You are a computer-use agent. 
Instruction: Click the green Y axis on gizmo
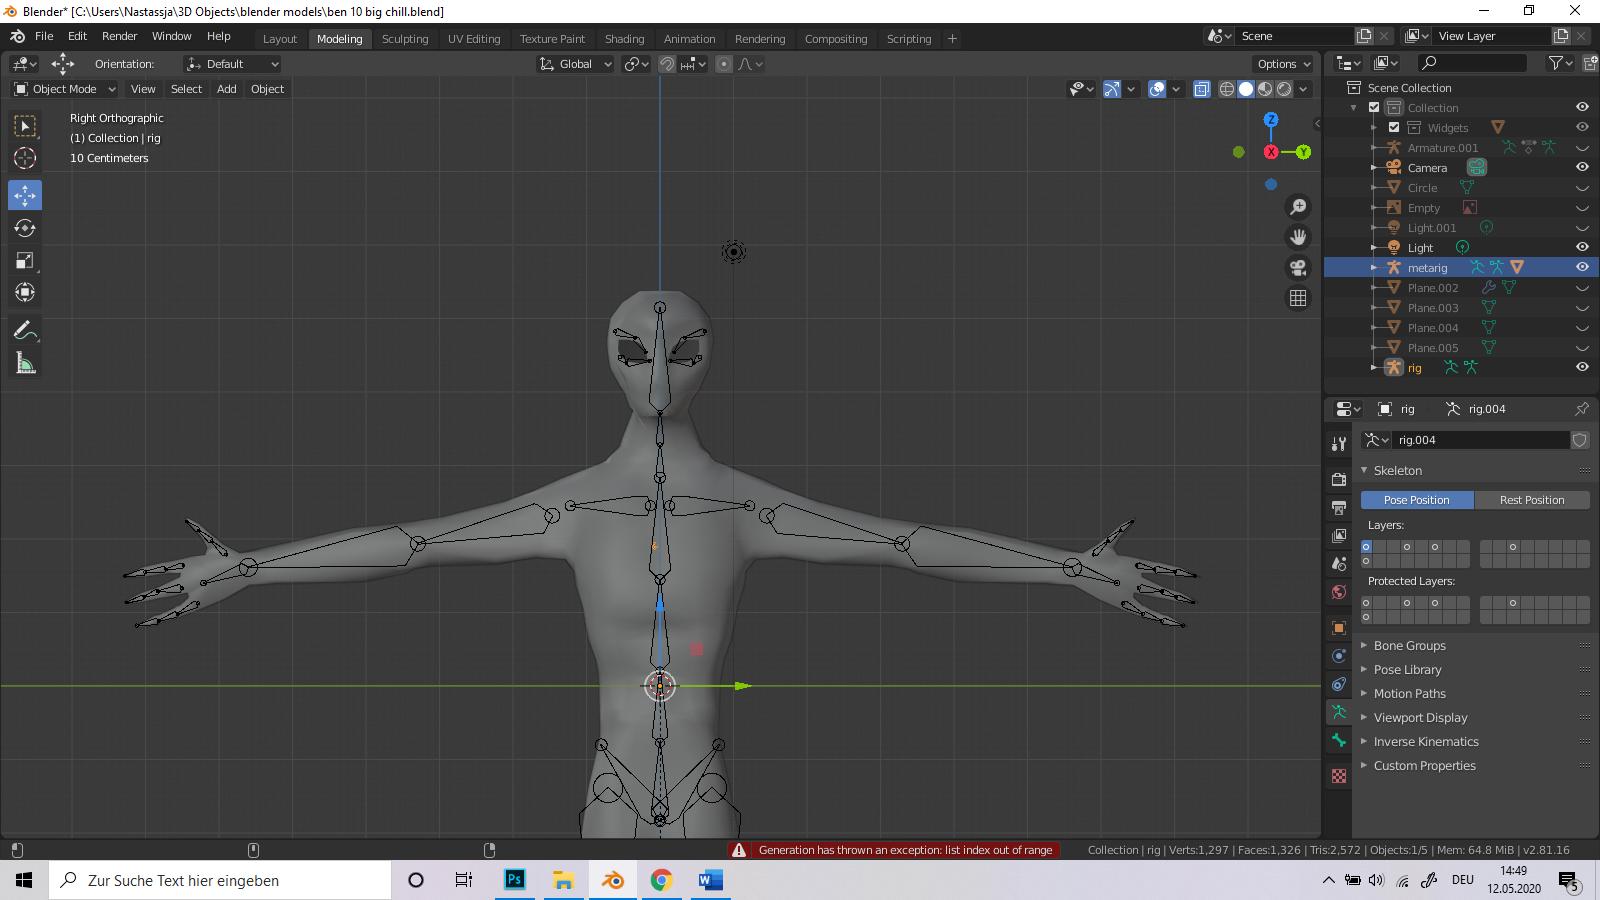(1303, 152)
